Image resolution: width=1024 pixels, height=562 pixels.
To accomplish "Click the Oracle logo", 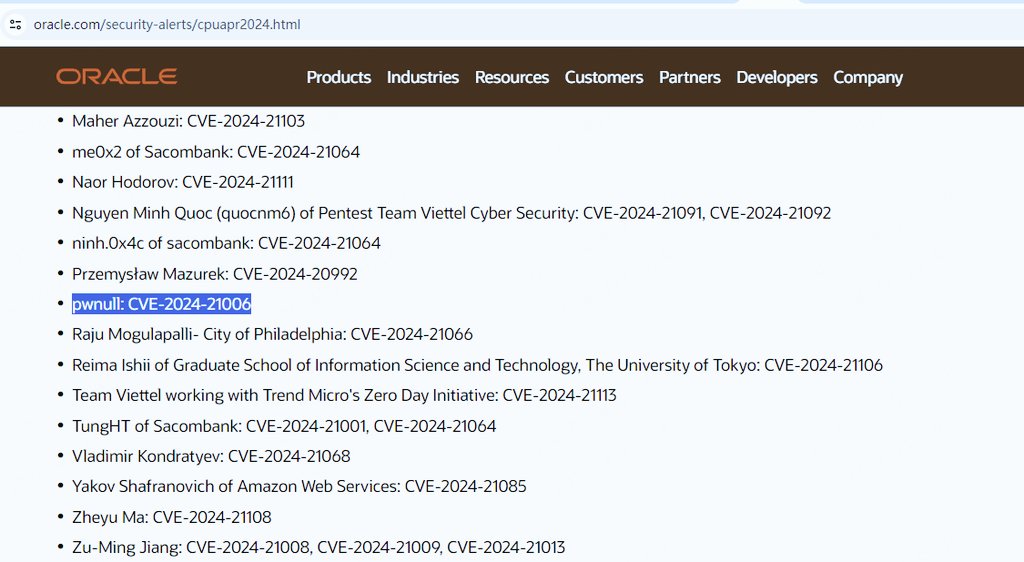I will [116, 76].
